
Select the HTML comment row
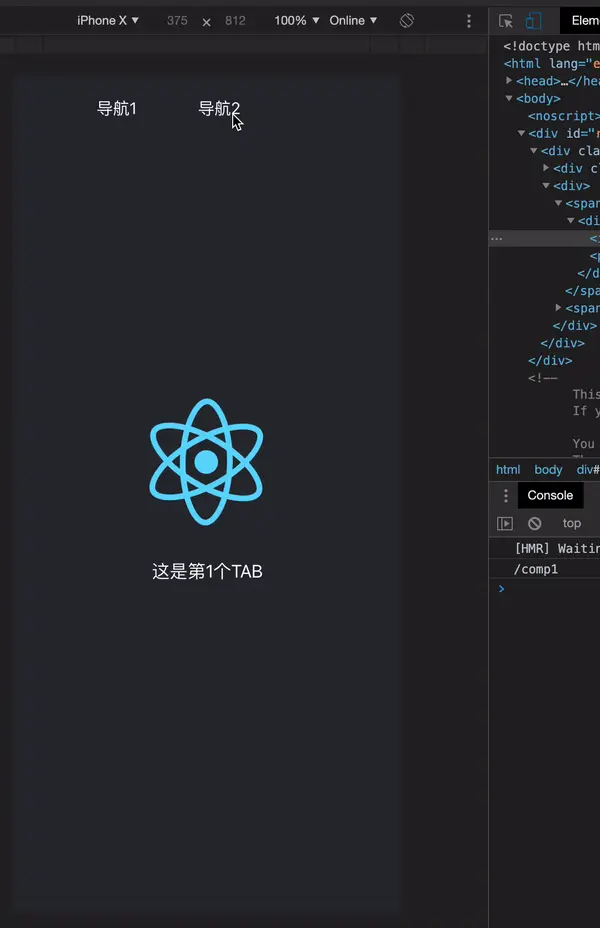(543, 378)
